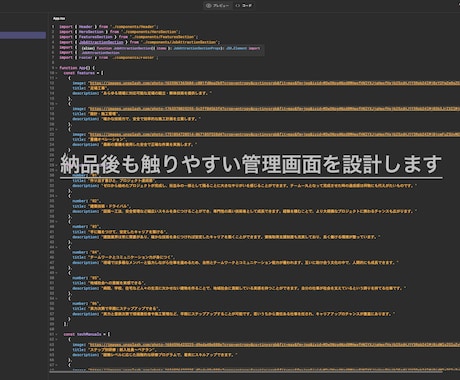Open the unsplash image URL on line 17

274,109
